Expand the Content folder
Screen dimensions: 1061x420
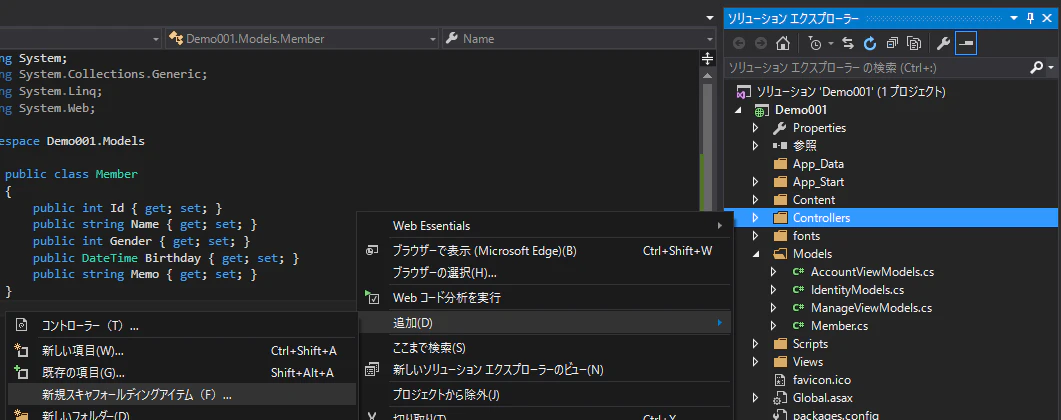tap(756, 200)
